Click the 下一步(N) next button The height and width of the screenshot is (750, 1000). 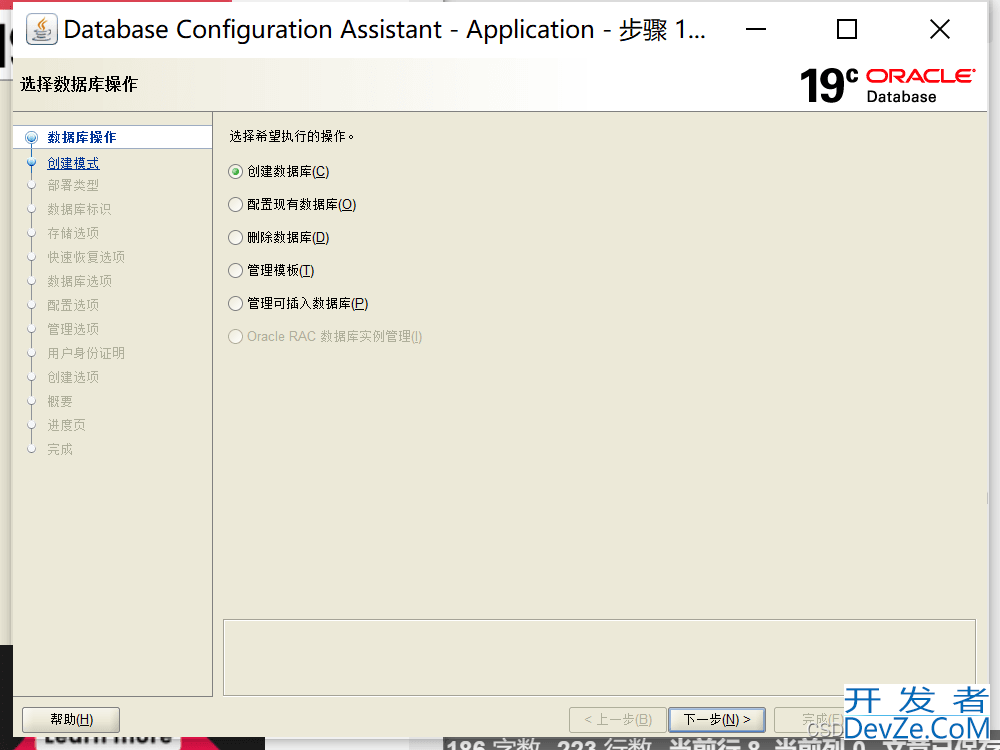click(x=716, y=720)
